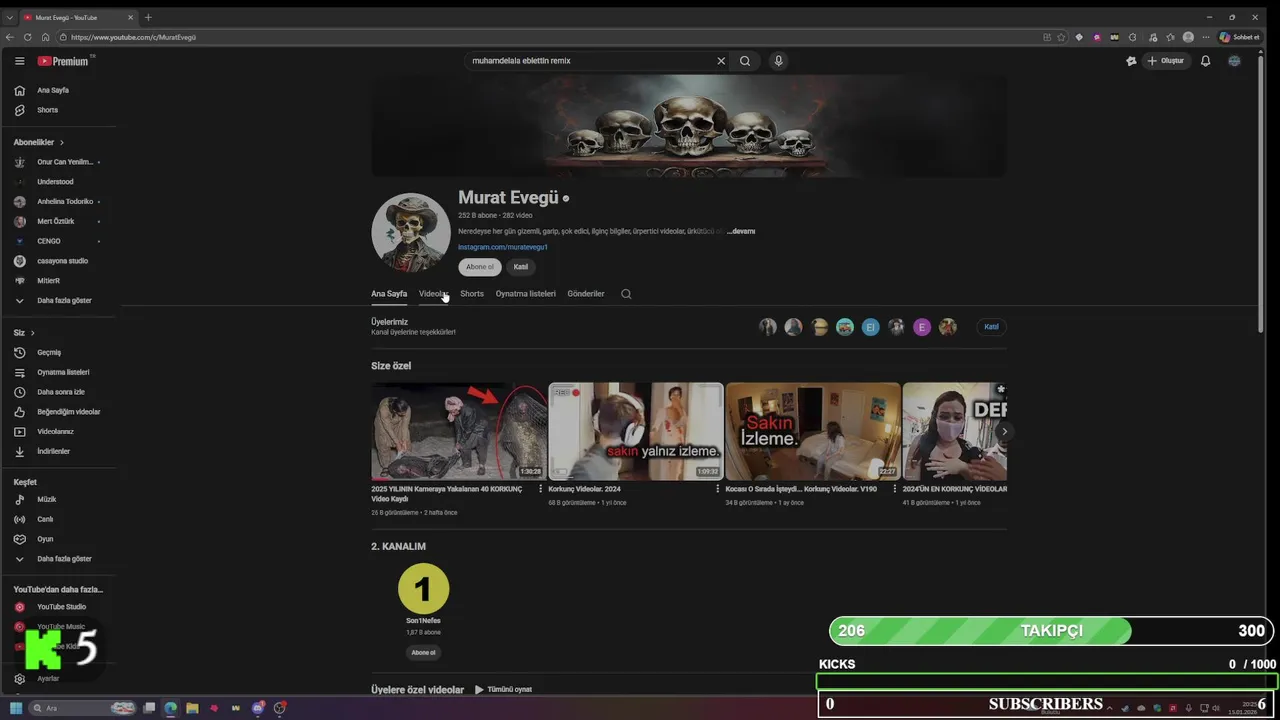Open a new browser tab
The height and width of the screenshot is (720, 1280).
tap(148, 17)
